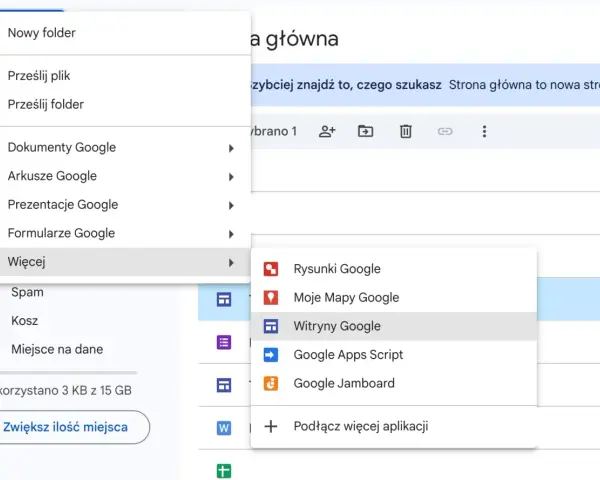Open Kosz in the sidebar
This screenshot has height=480, width=600.
24,320
